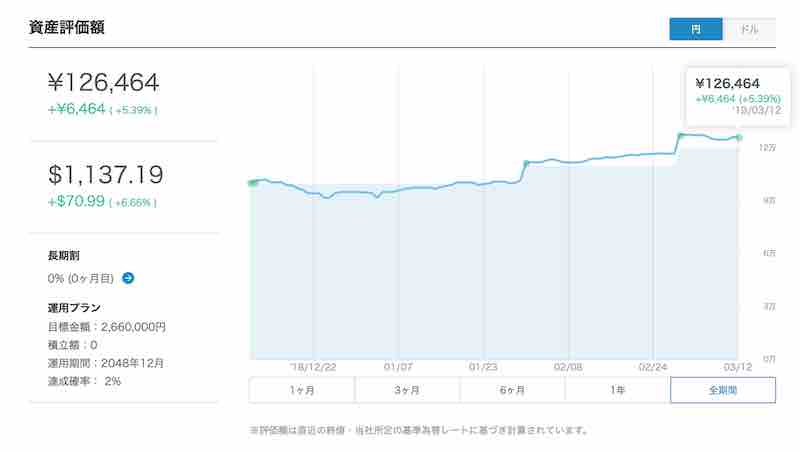Switch currency display to 円
Viewport: 800px width, 451px height.
[696, 29]
